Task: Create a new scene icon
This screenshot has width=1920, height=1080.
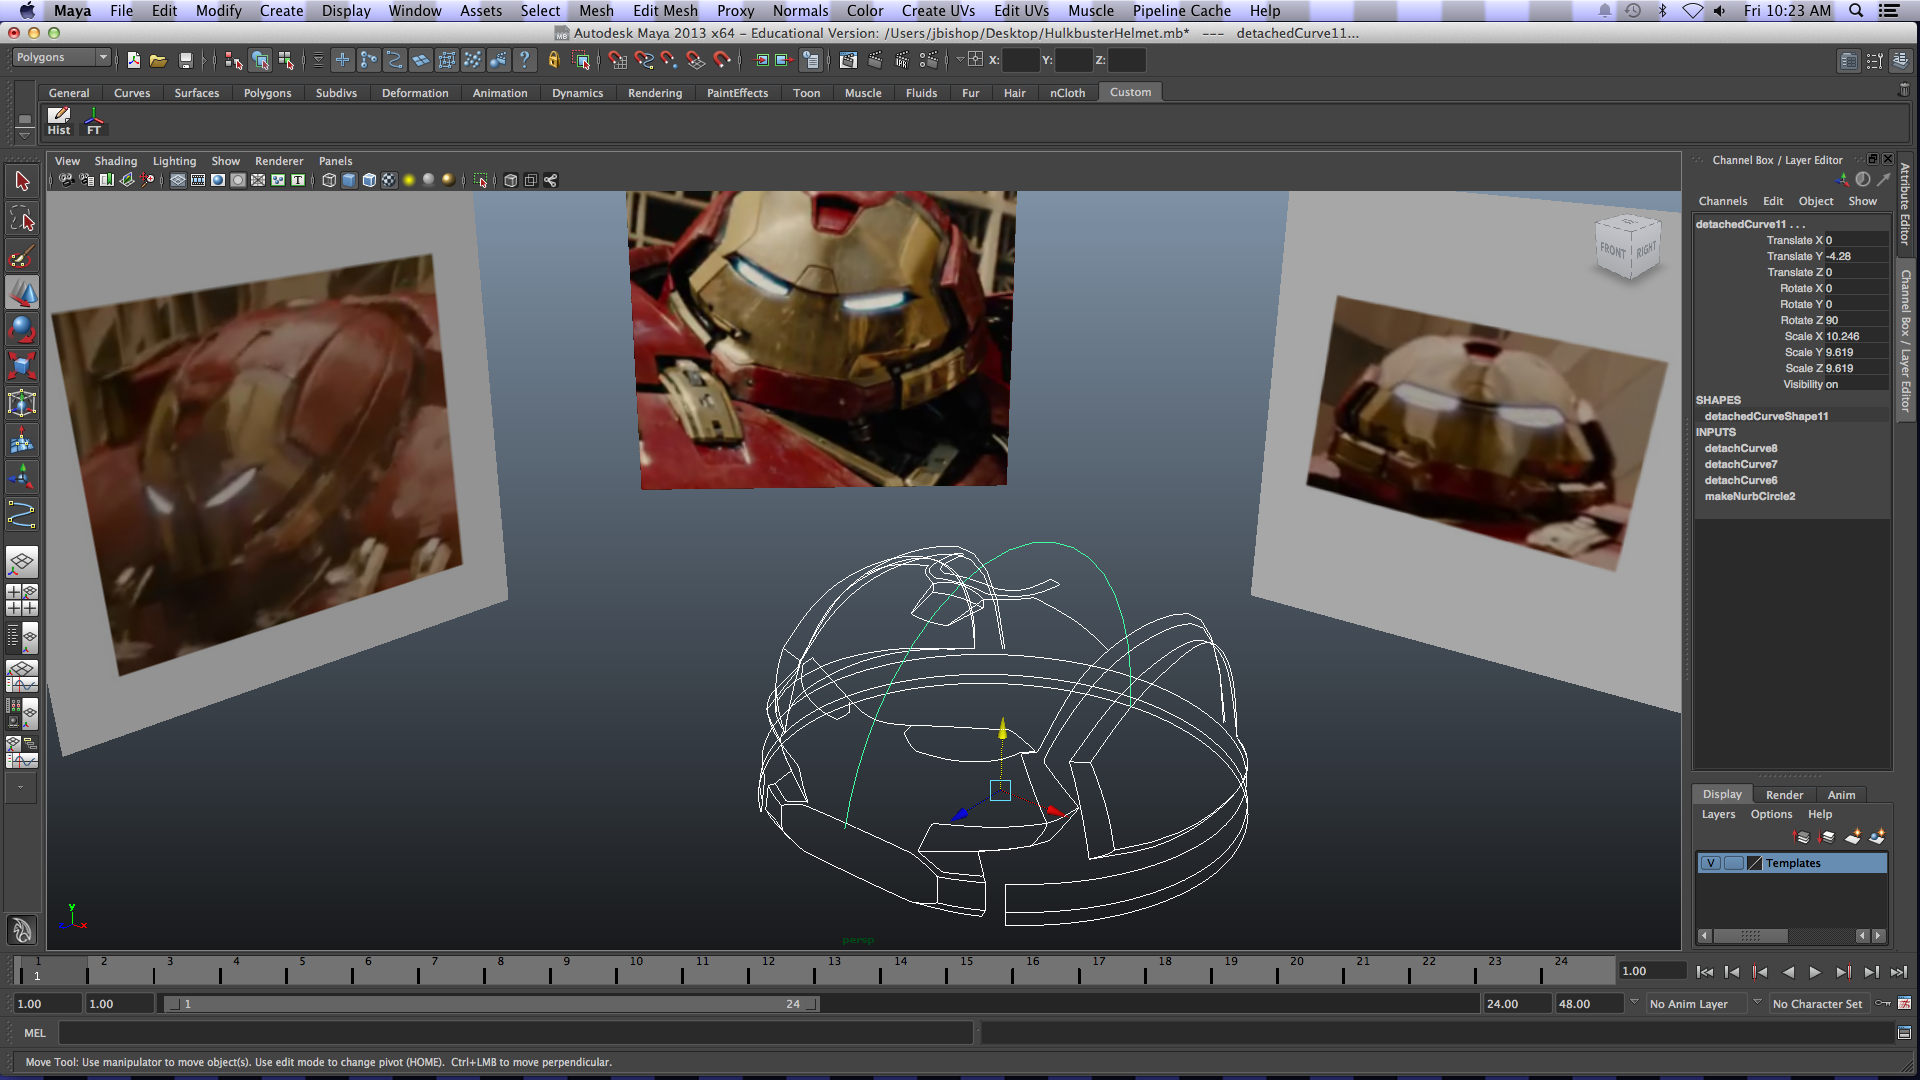Action: click(x=133, y=60)
